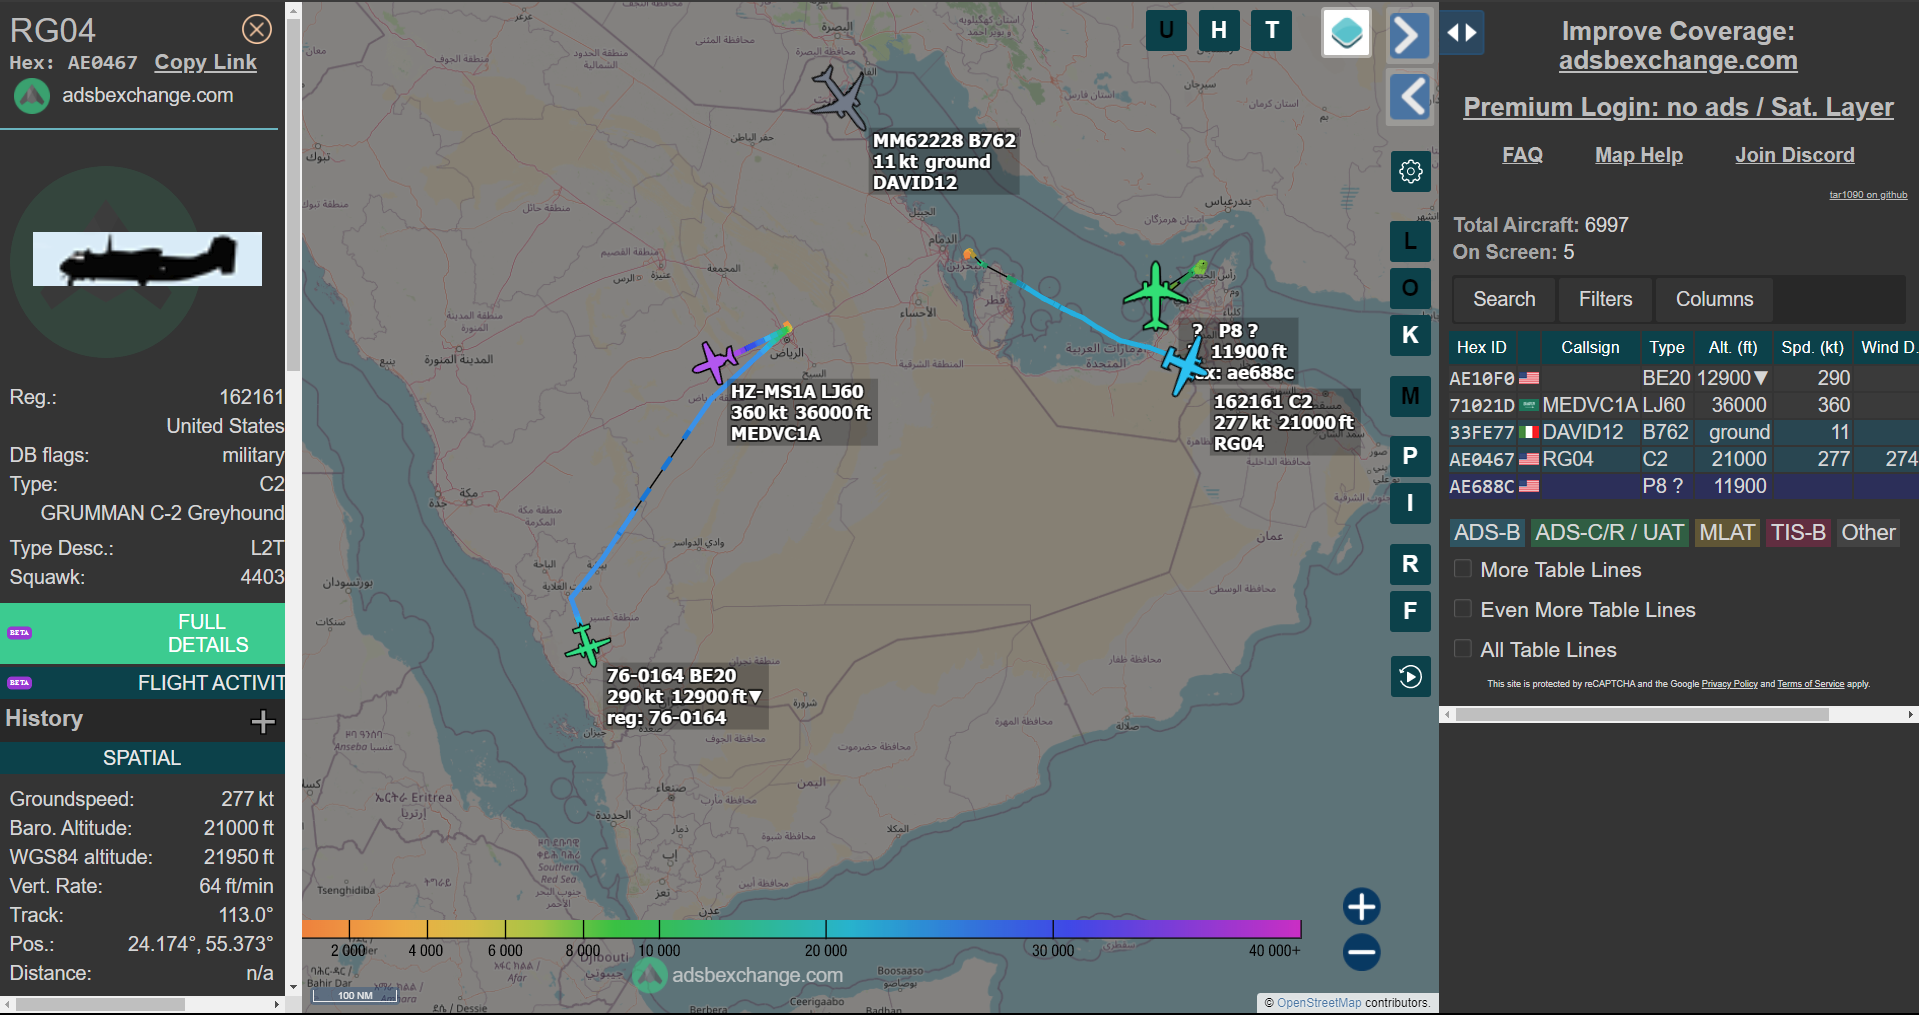1919x1015 pixels.
Task: Click the info panel vertical scrollbar
Action: 293,195
